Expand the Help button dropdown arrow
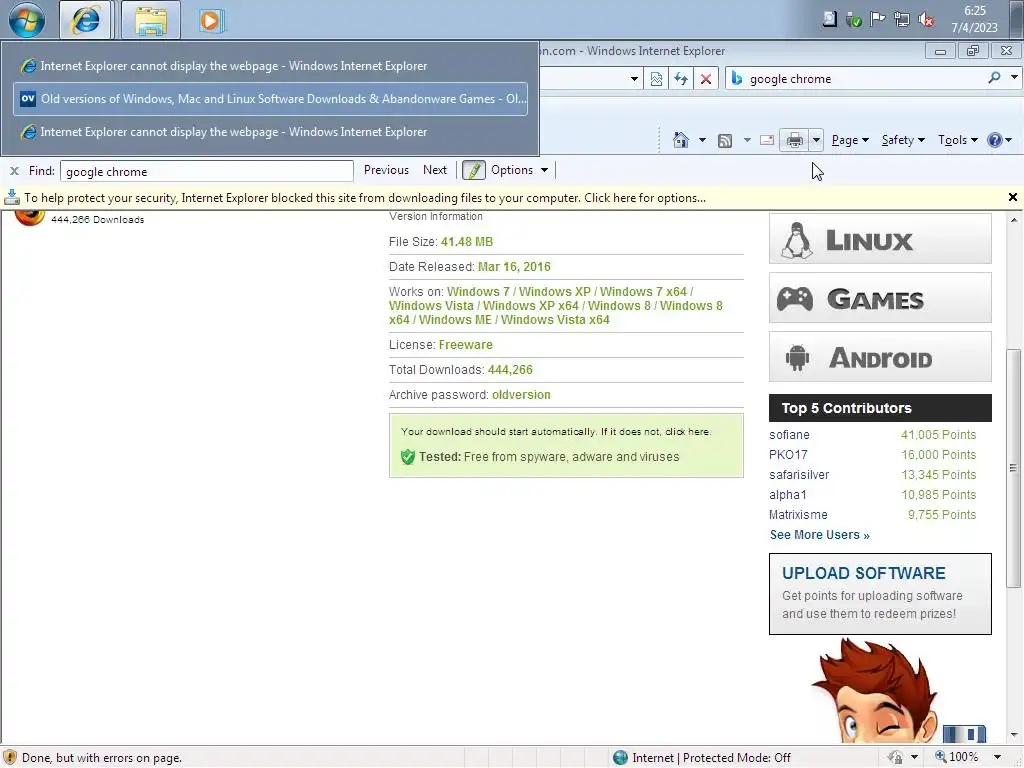1024x768 pixels. [x=1008, y=140]
